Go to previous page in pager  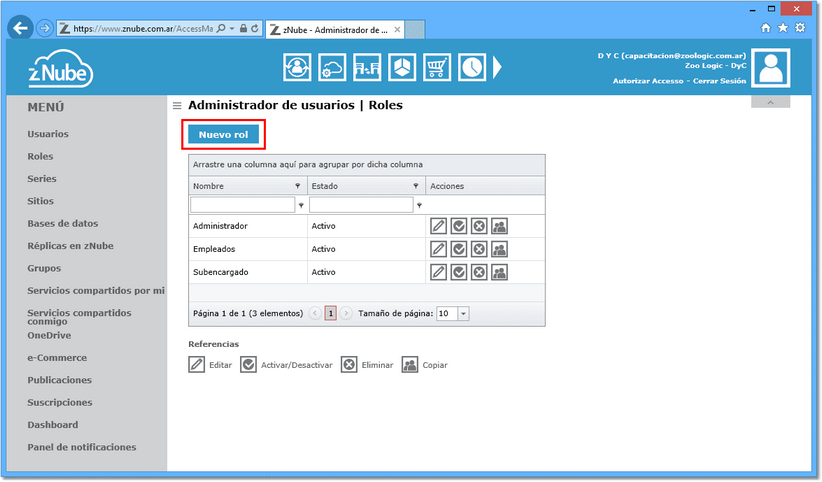(315, 314)
